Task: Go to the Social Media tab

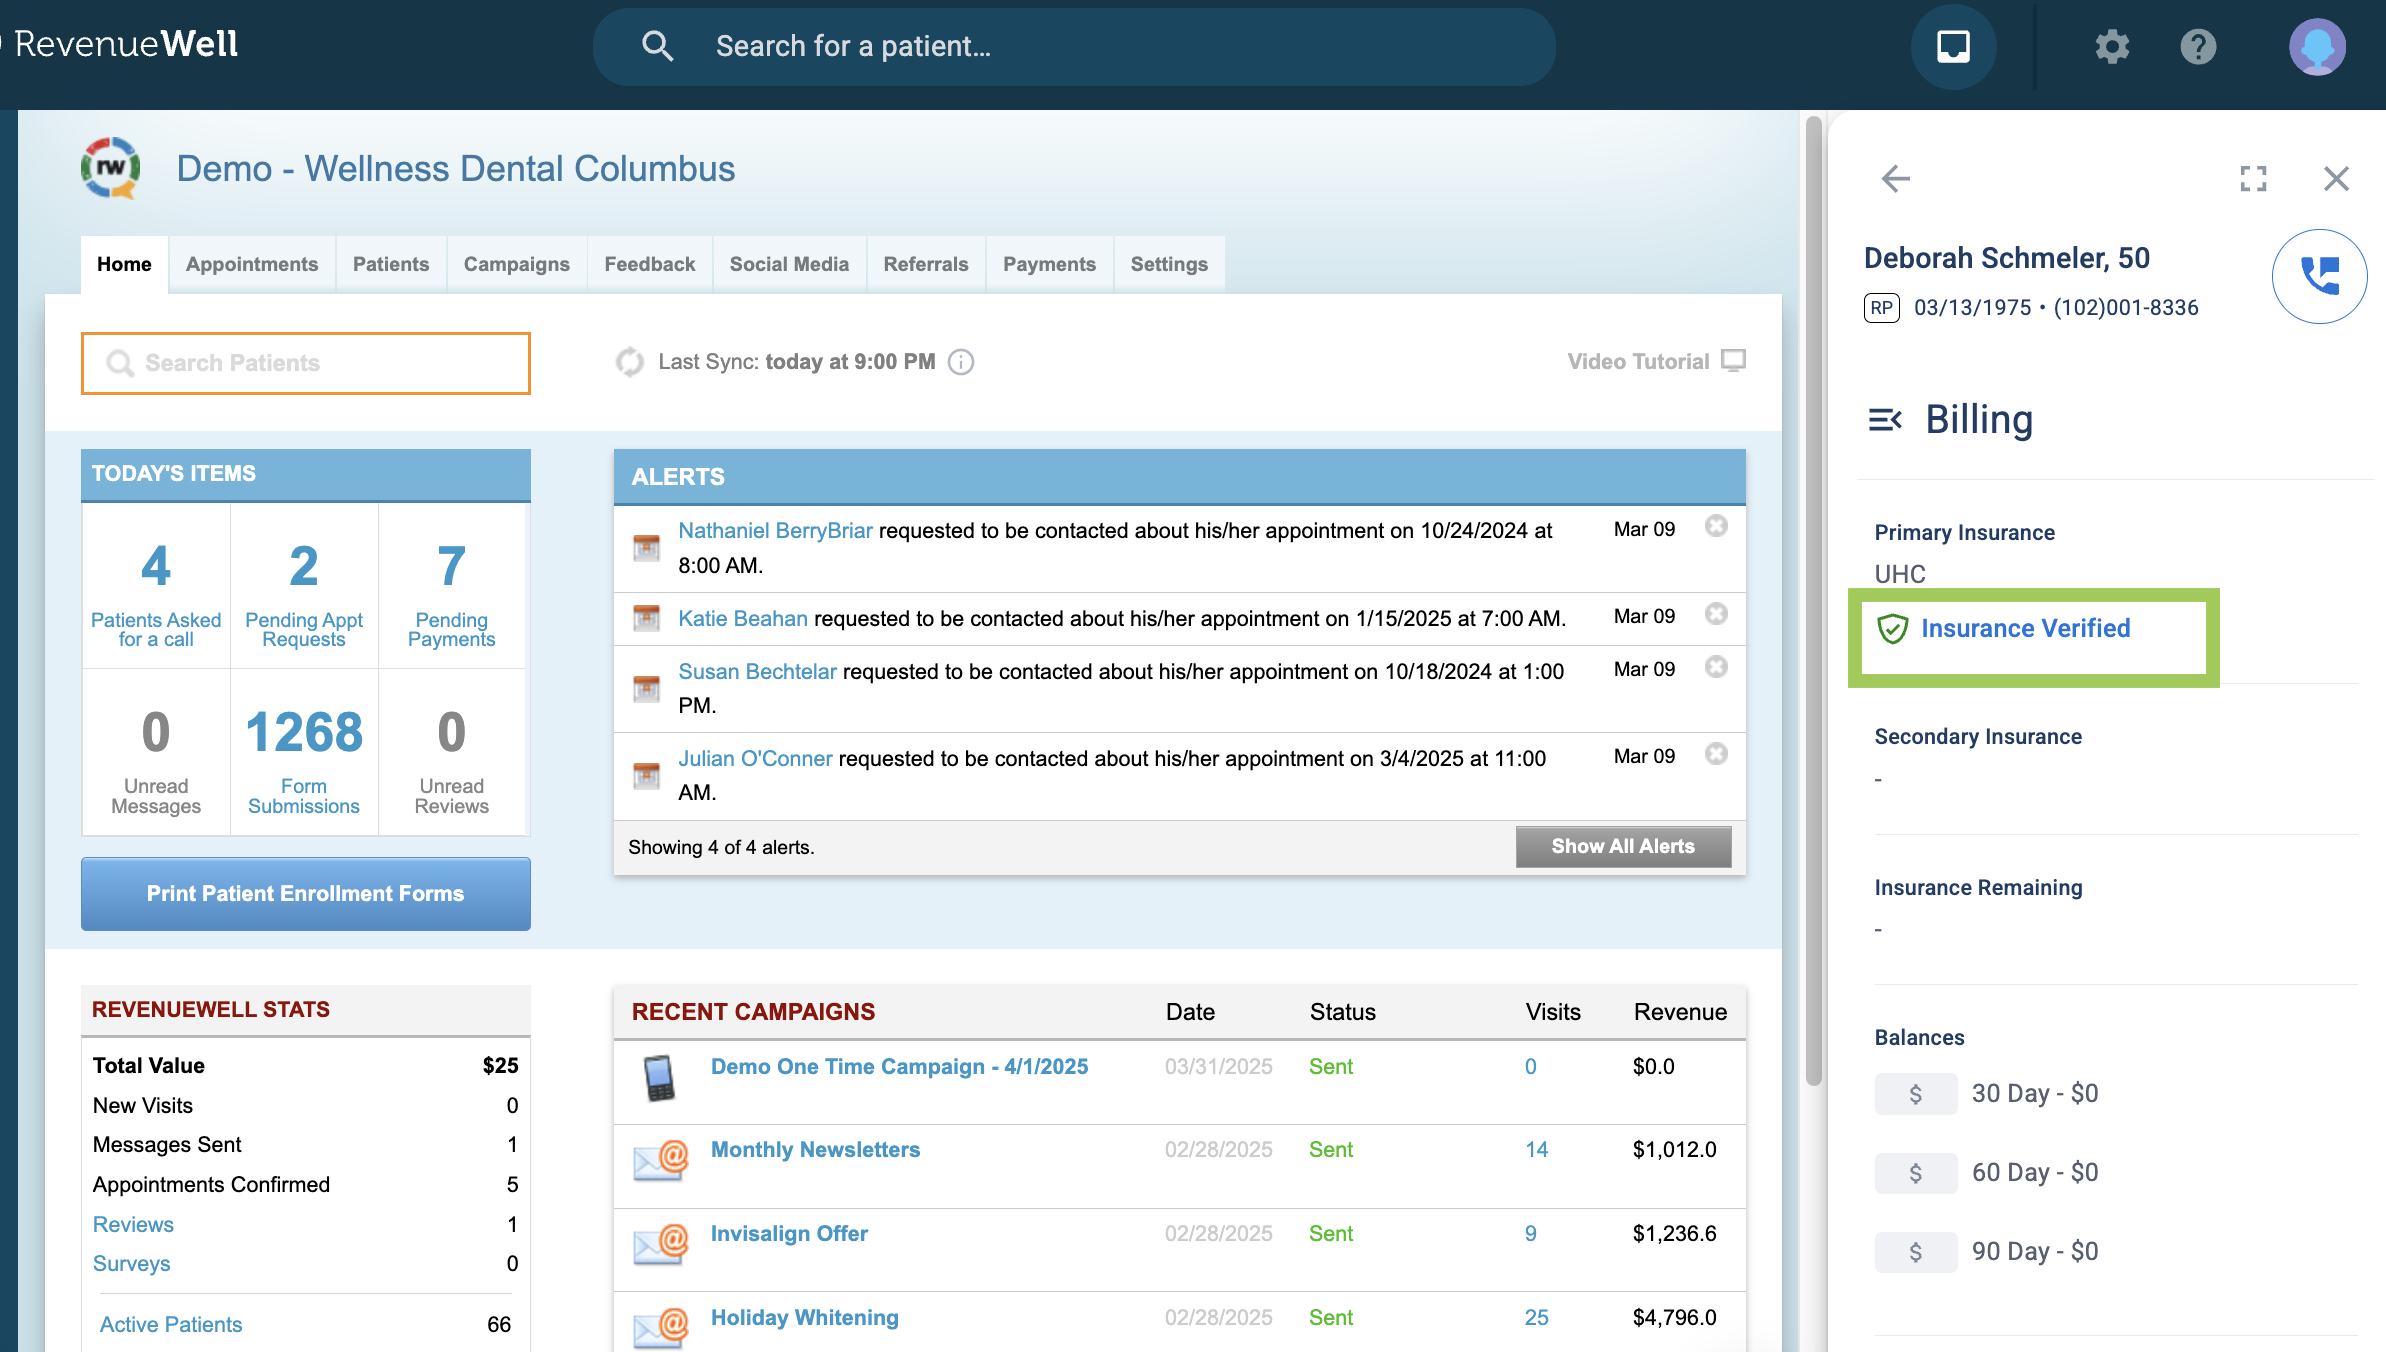Action: (x=789, y=264)
